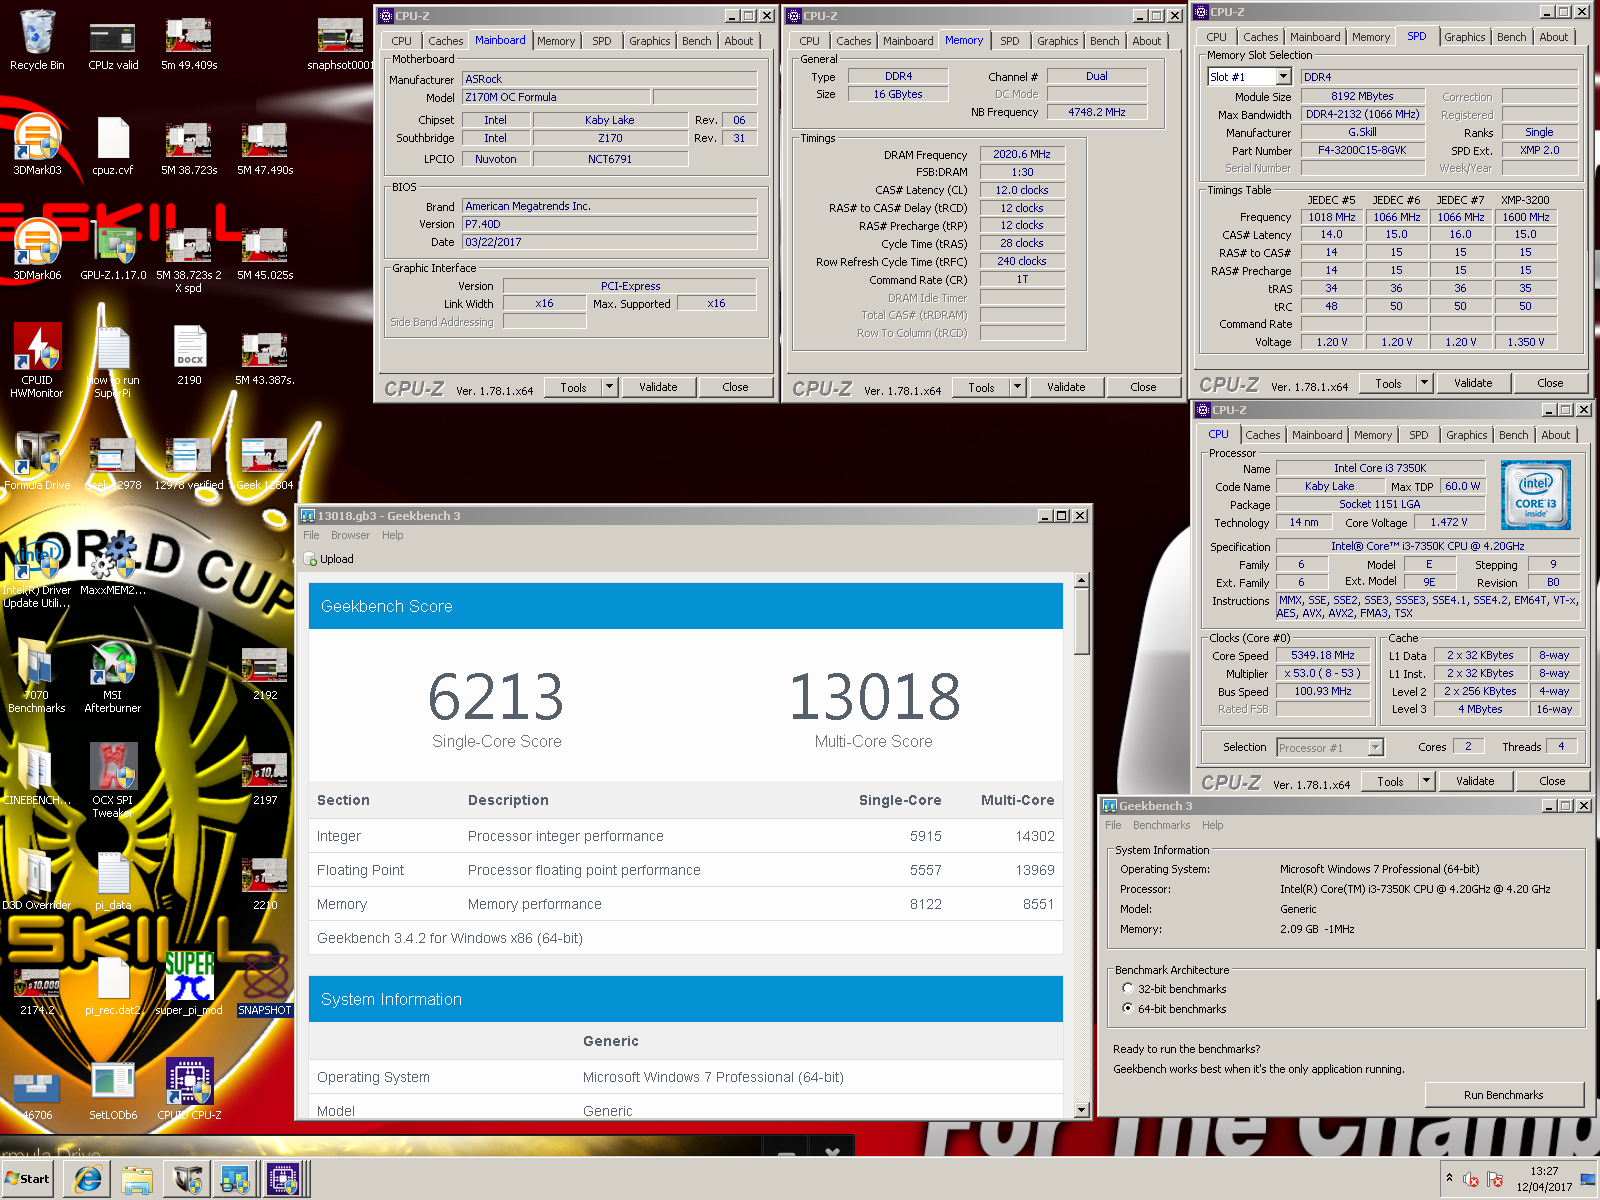
Task: Click the Start button
Action: 28,1179
